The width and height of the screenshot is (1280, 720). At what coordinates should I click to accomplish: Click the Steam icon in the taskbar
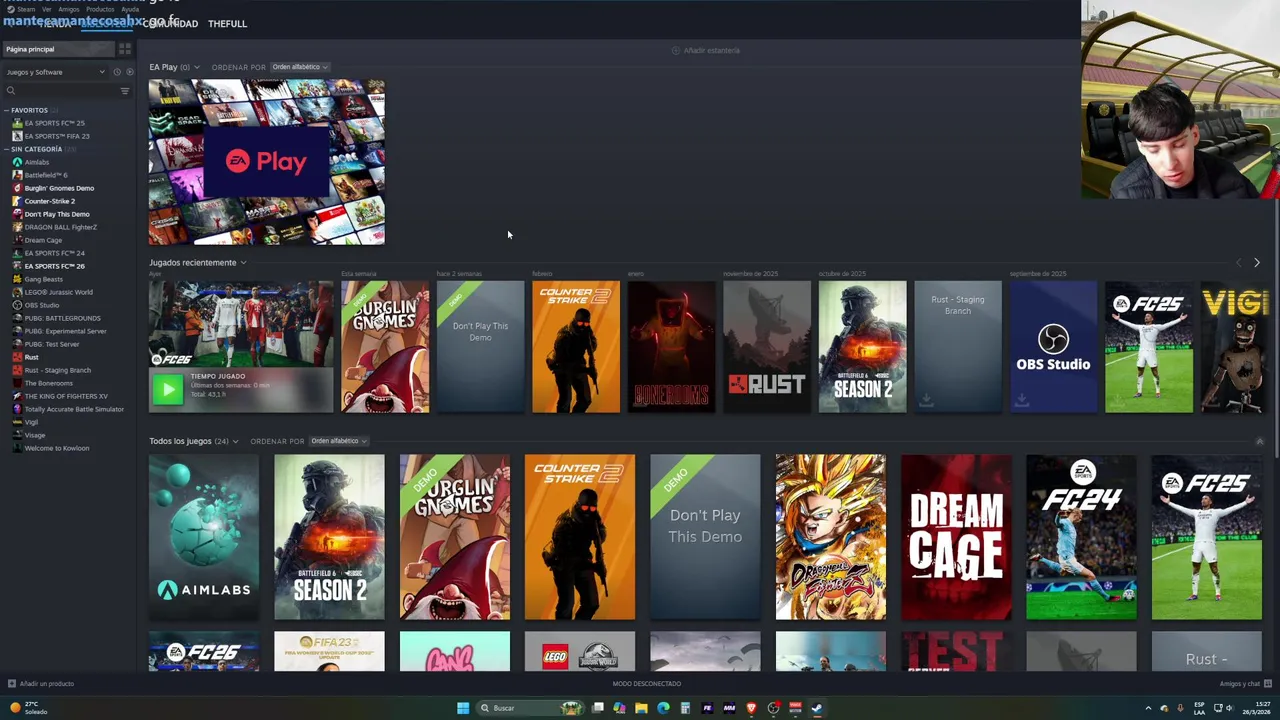[817, 708]
